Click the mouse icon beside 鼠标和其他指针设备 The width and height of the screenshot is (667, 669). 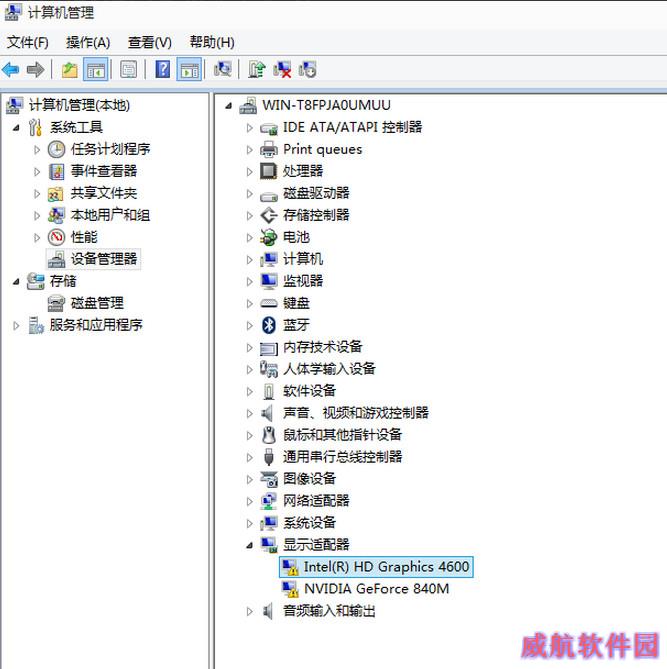(x=268, y=435)
